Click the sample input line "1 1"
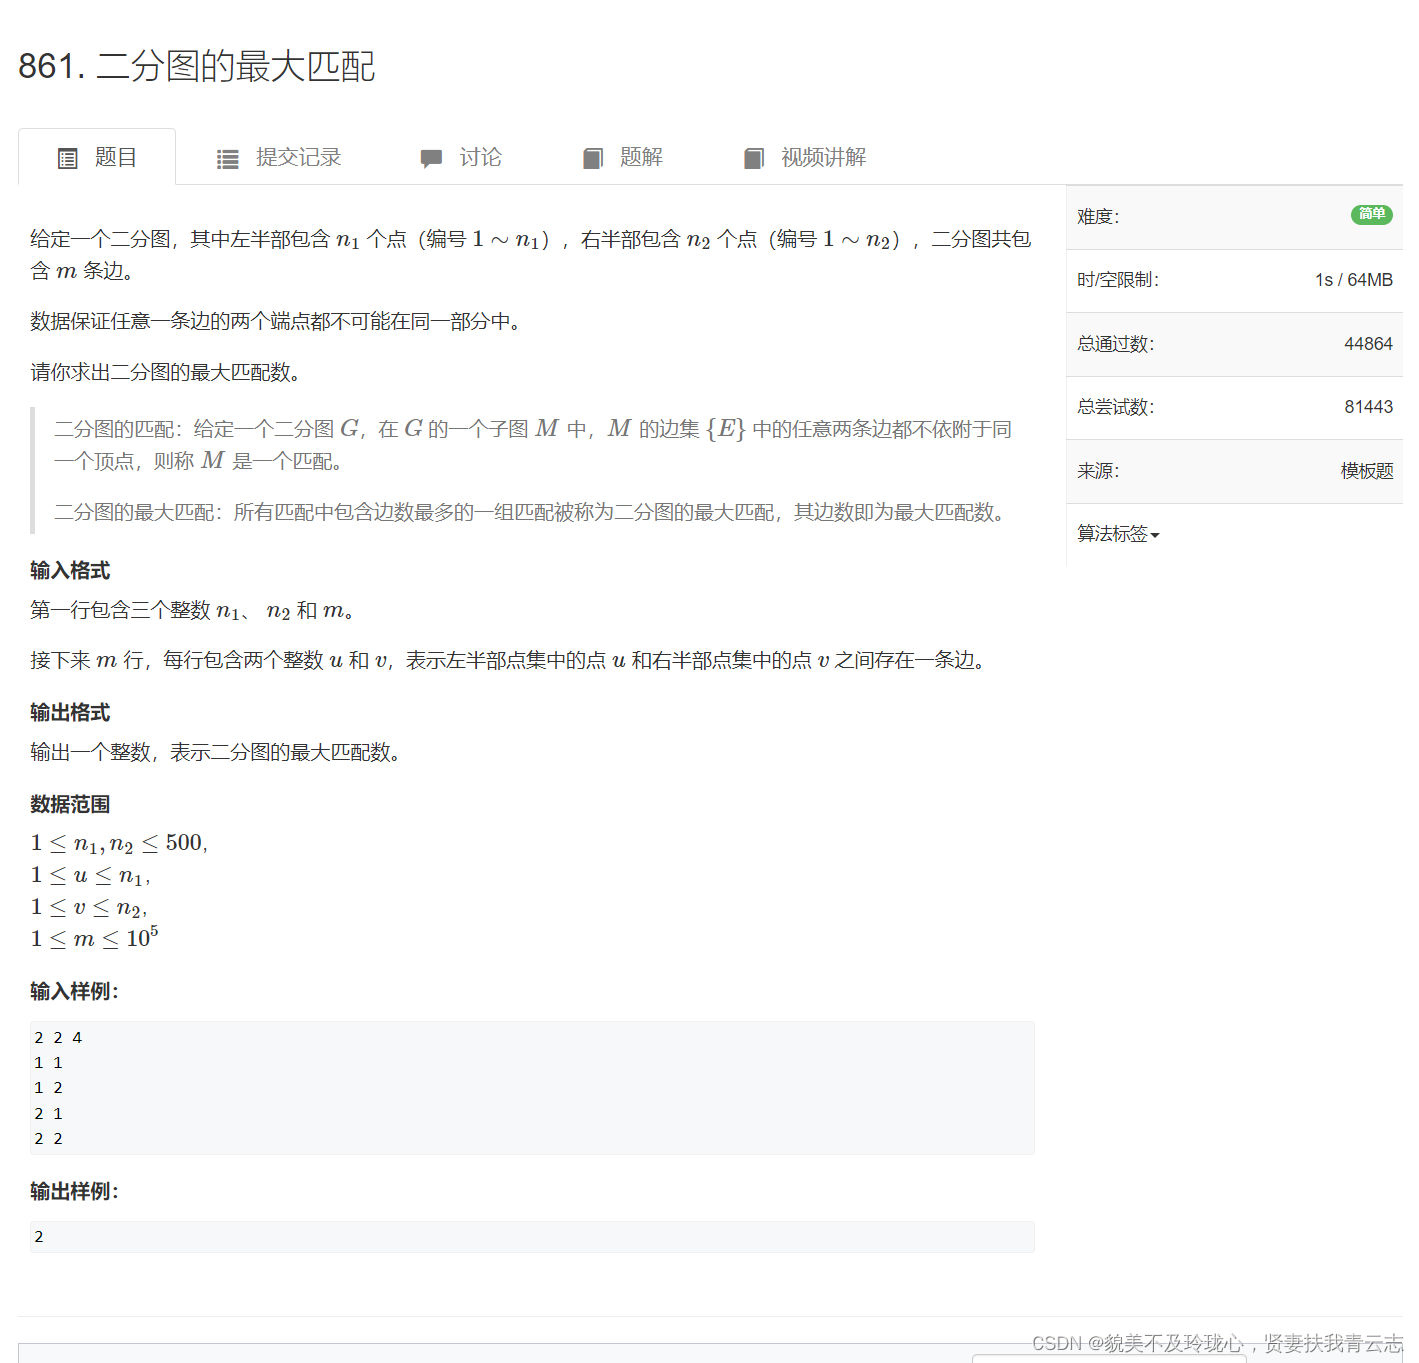 (x=48, y=1063)
